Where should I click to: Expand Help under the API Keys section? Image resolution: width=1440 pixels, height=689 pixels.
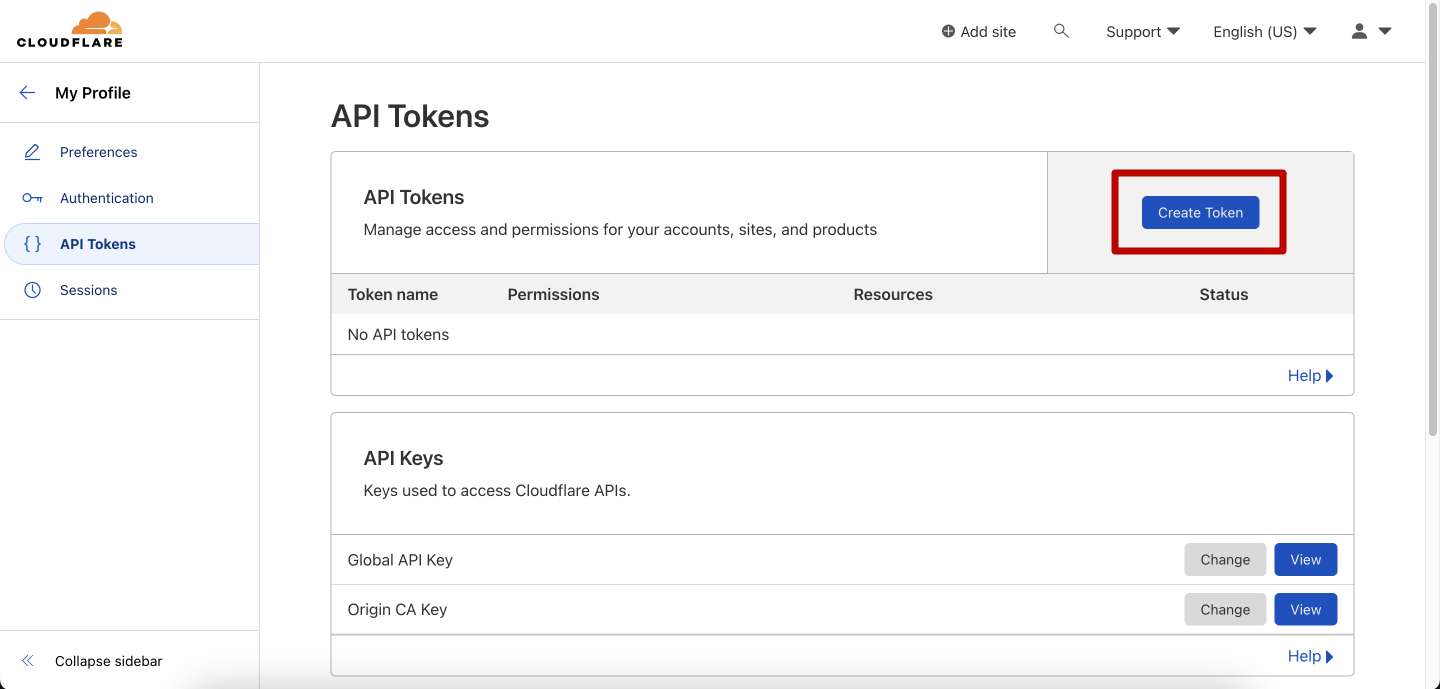[x=1311, y=656]
